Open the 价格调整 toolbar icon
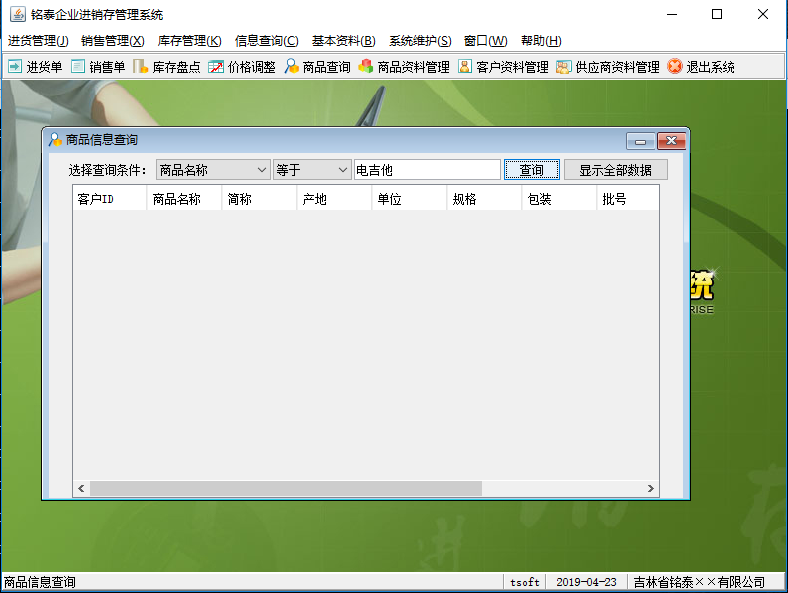Image resolution: width=788 pixels, height=593 pixels. (x=216, y=66)
